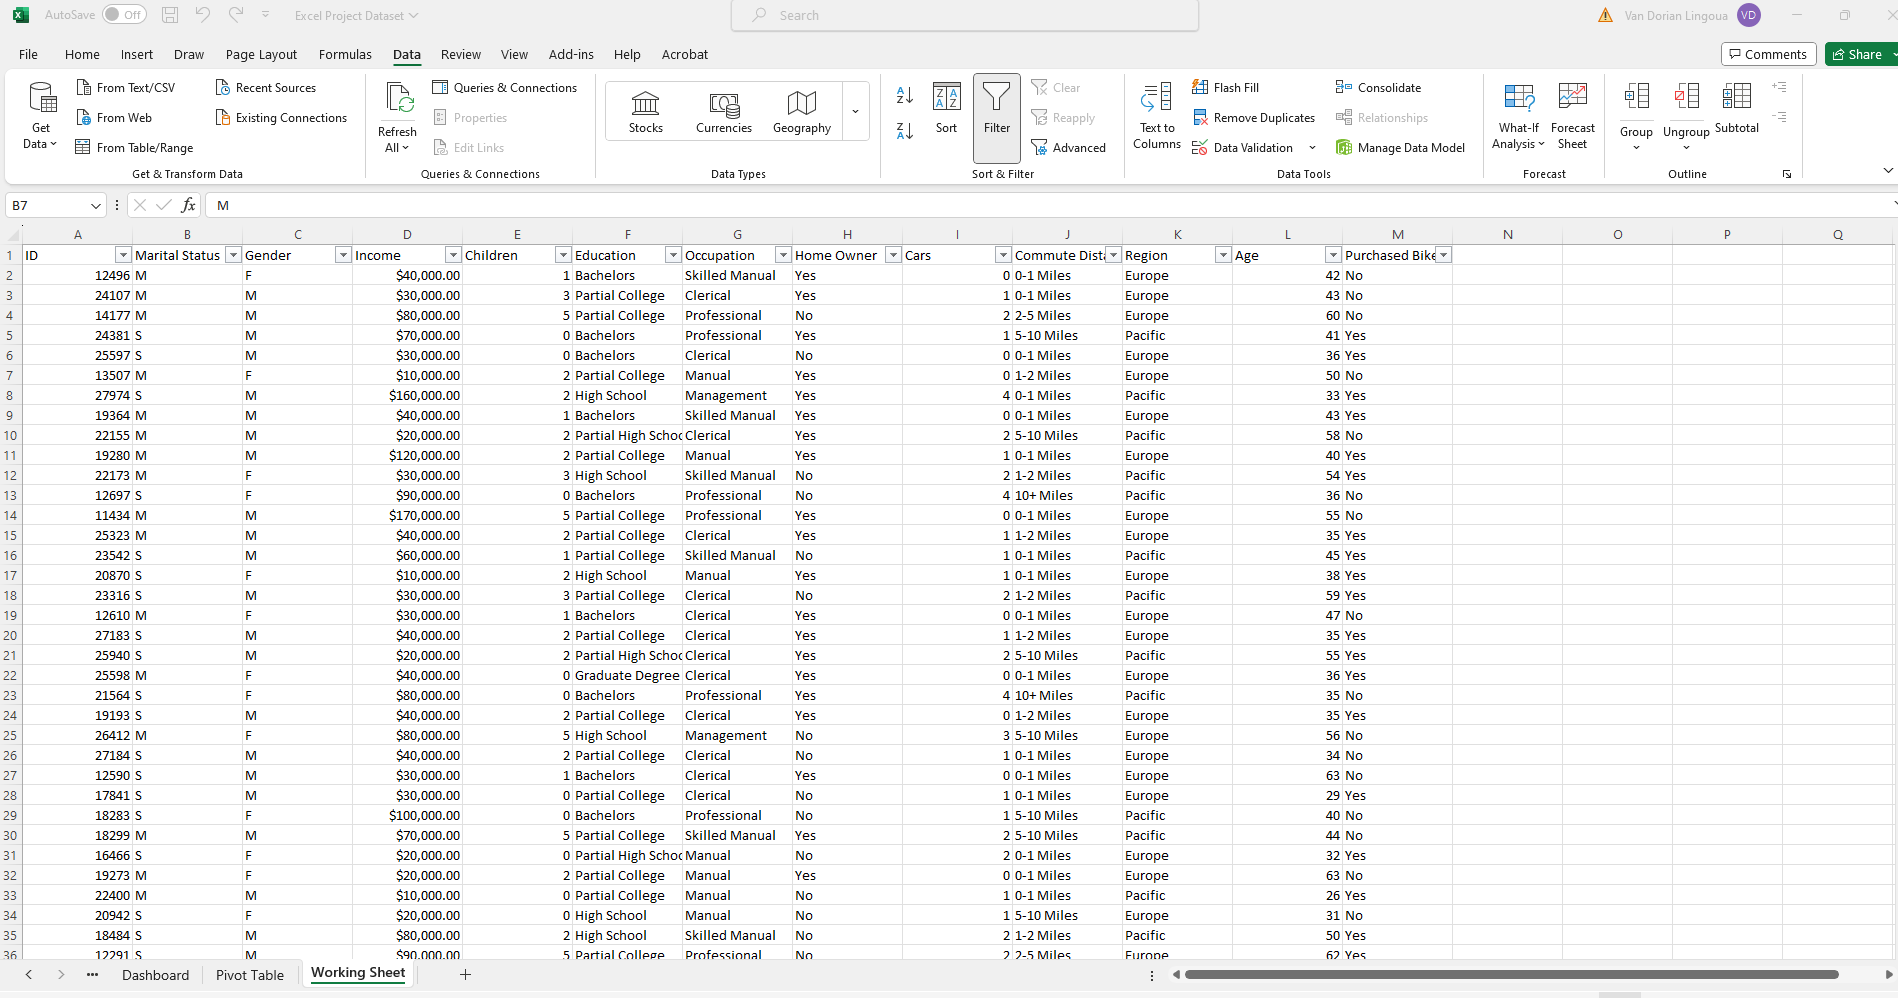
Task: Launch the Text to Columns wizard
Action: click(1156, 117)
